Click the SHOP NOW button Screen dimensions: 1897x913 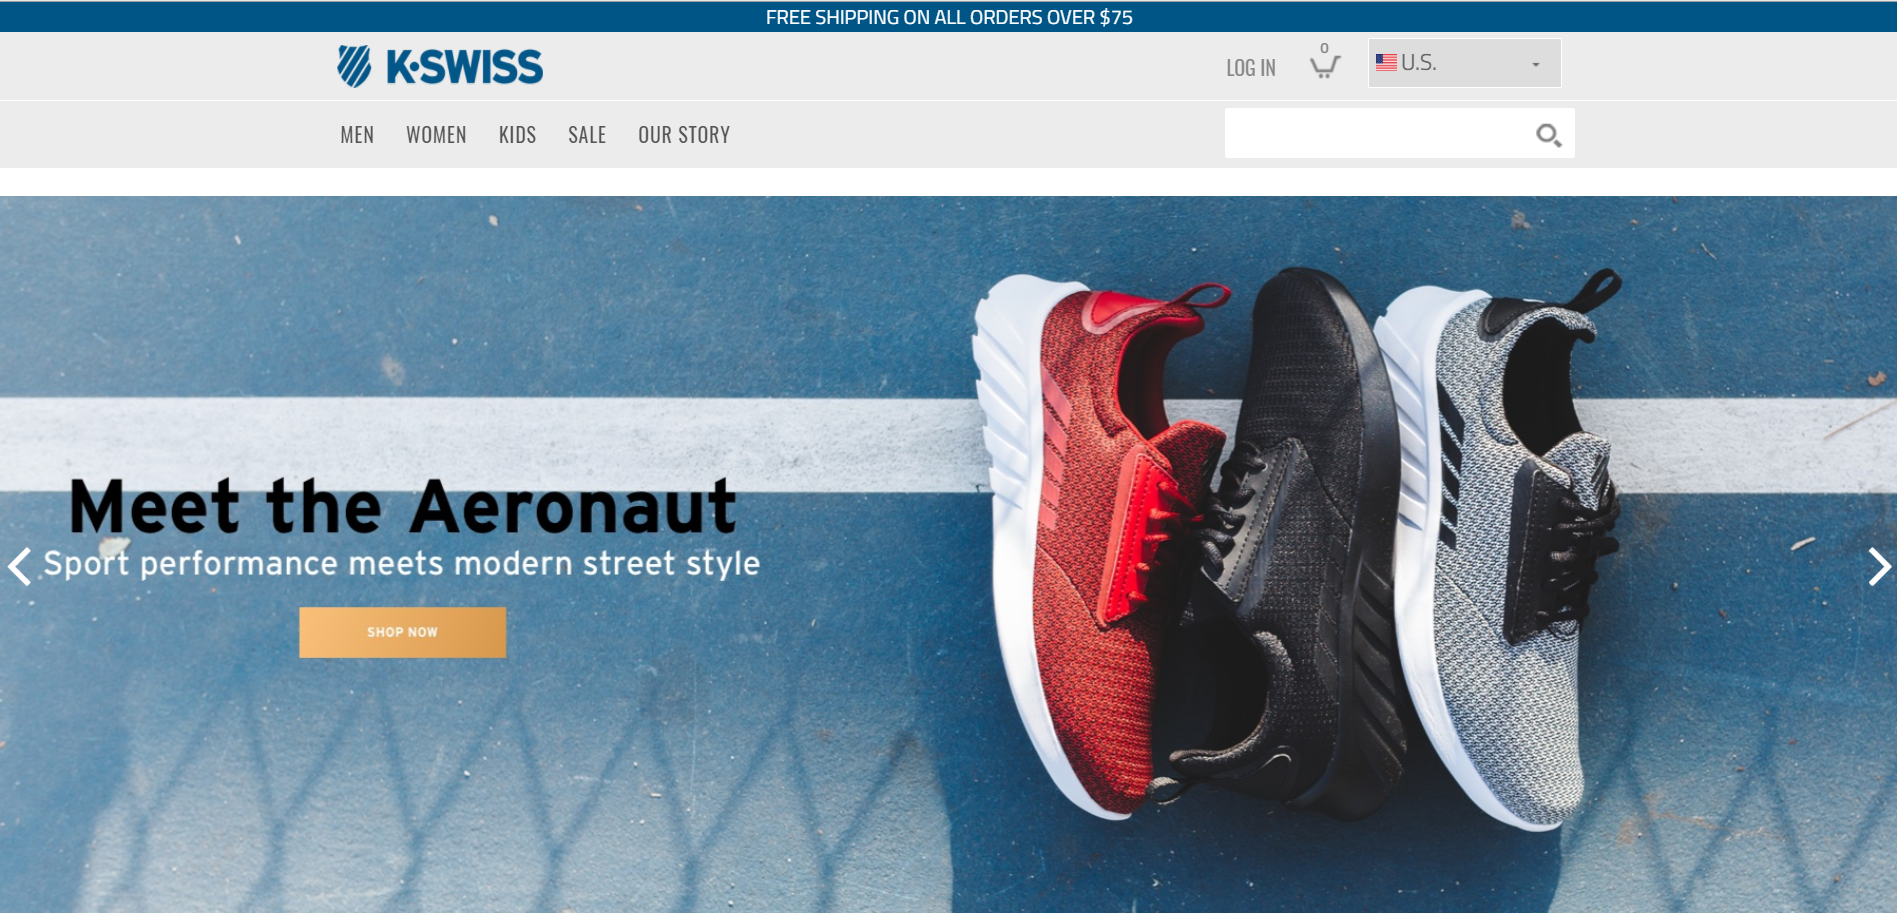pyautogui.click(x=402, y=632)
